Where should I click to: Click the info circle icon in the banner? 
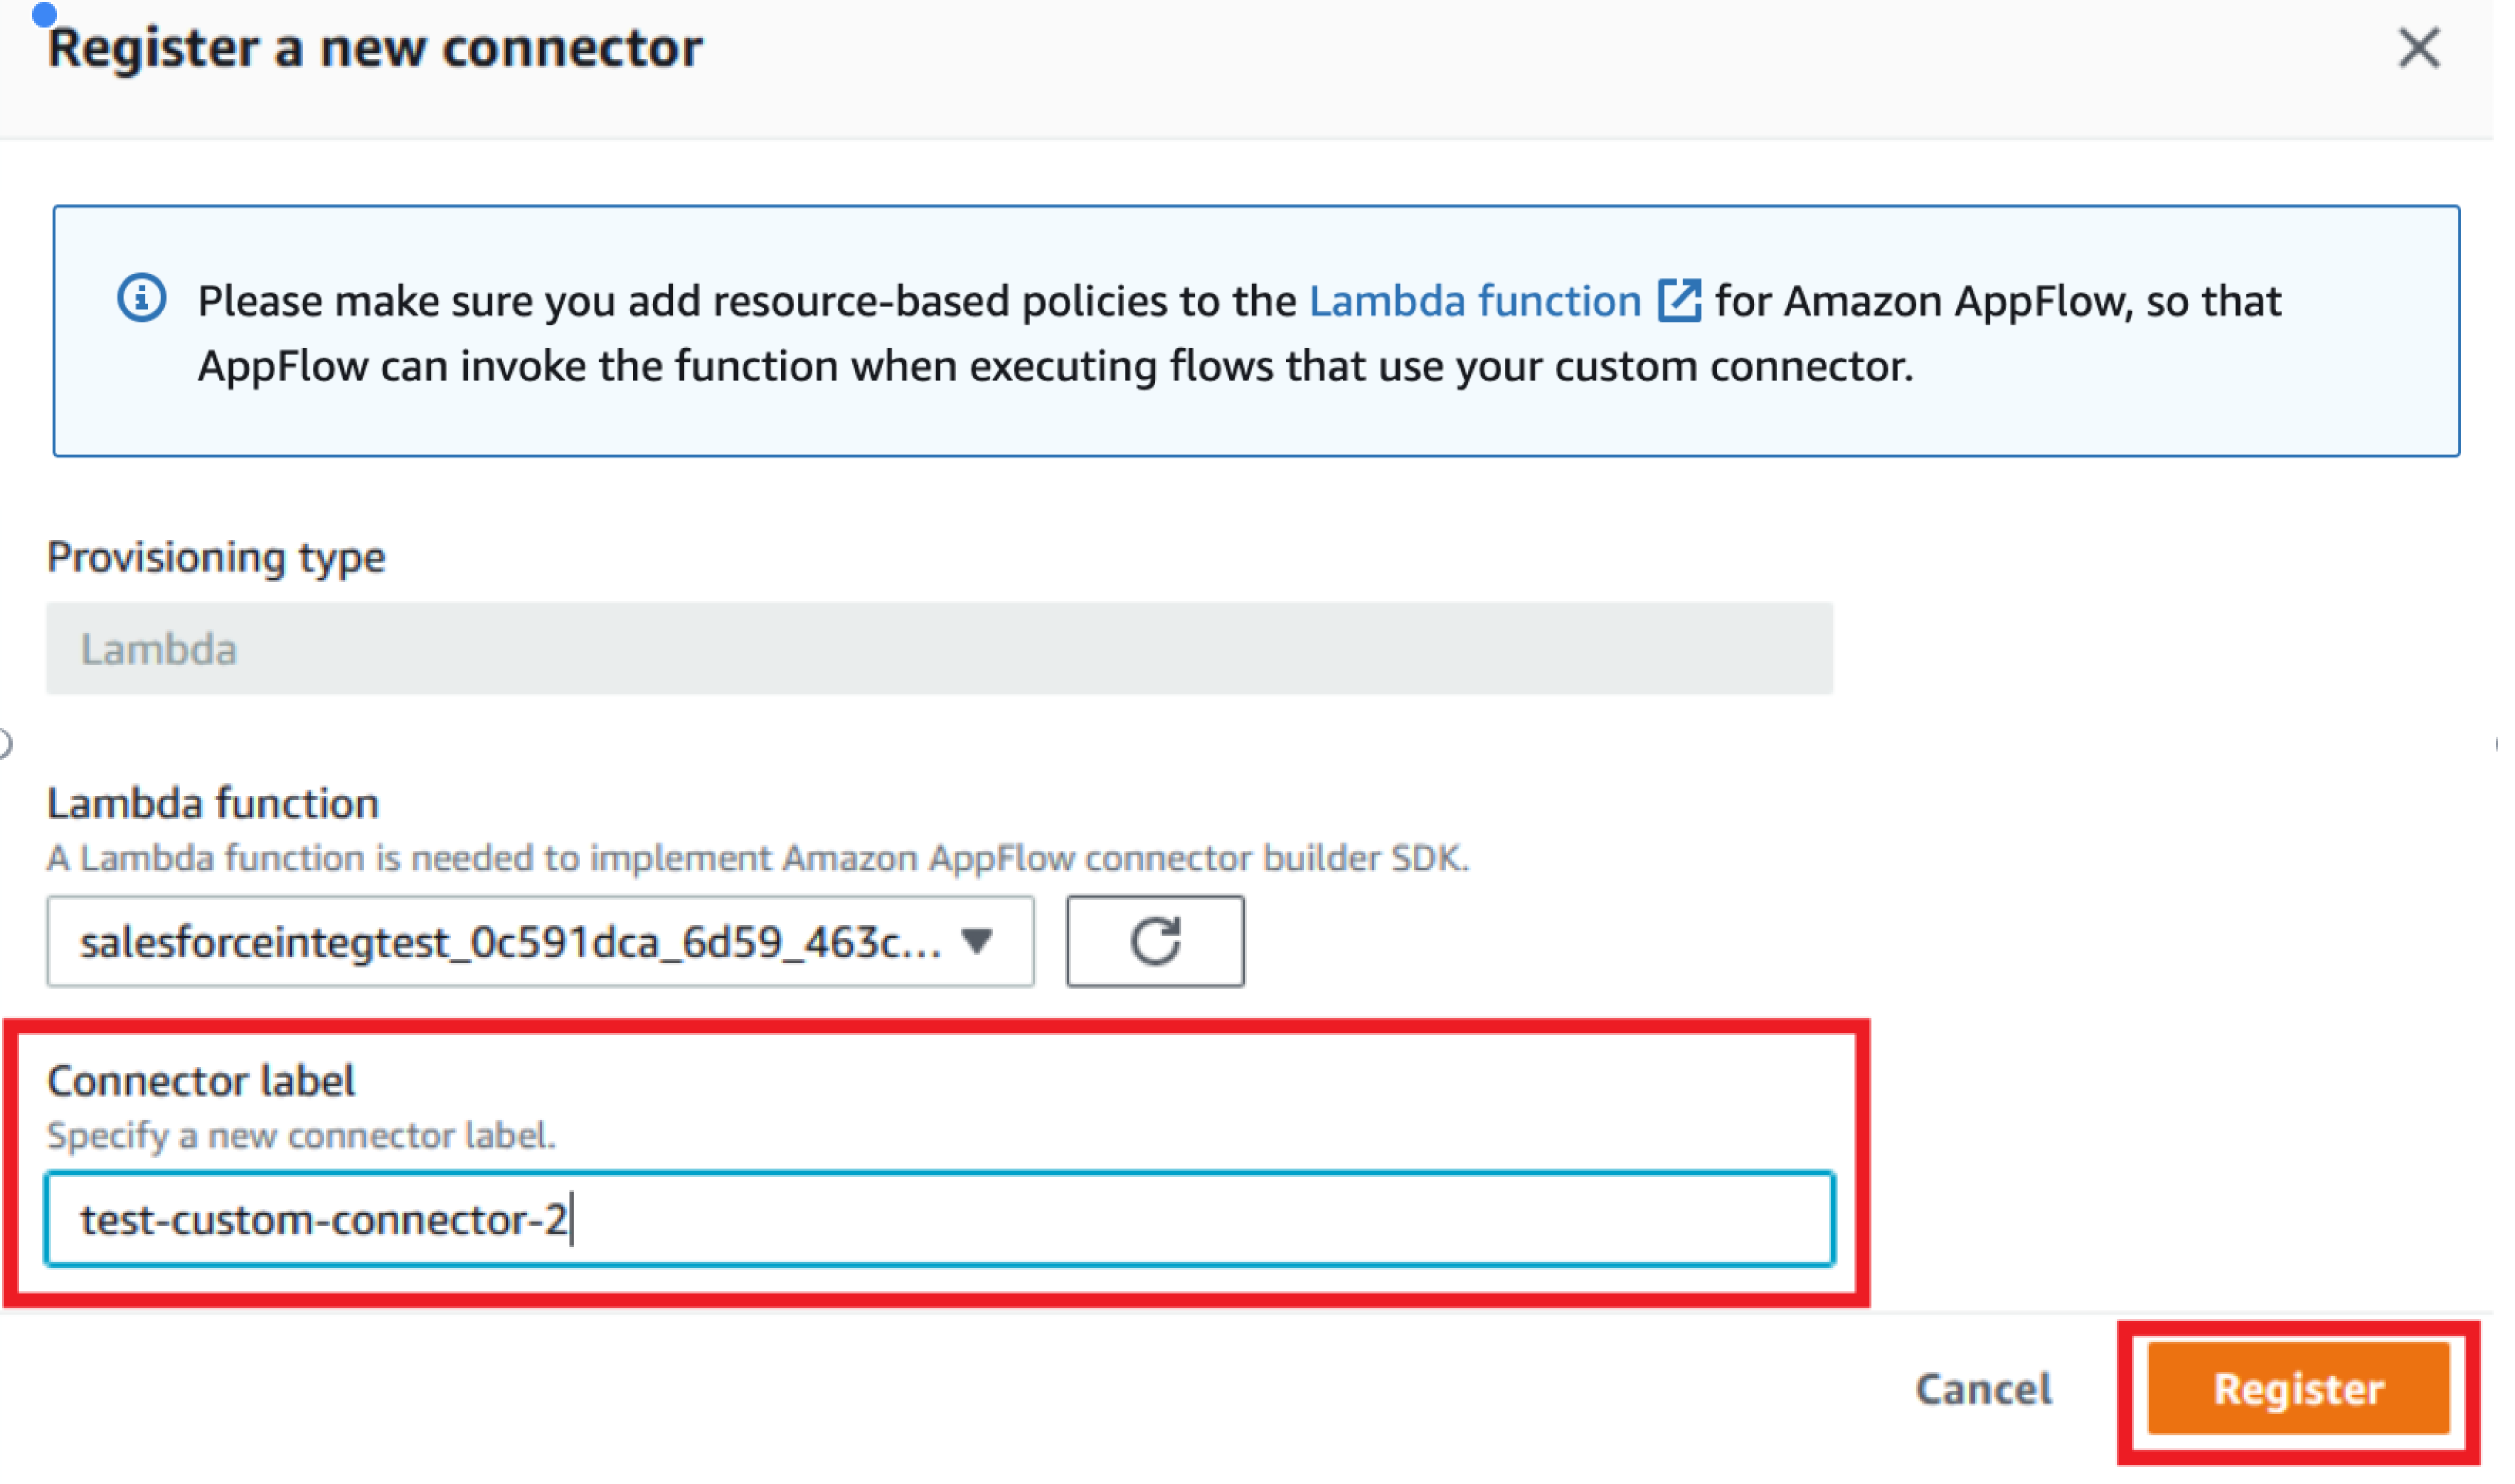point(142,299)
